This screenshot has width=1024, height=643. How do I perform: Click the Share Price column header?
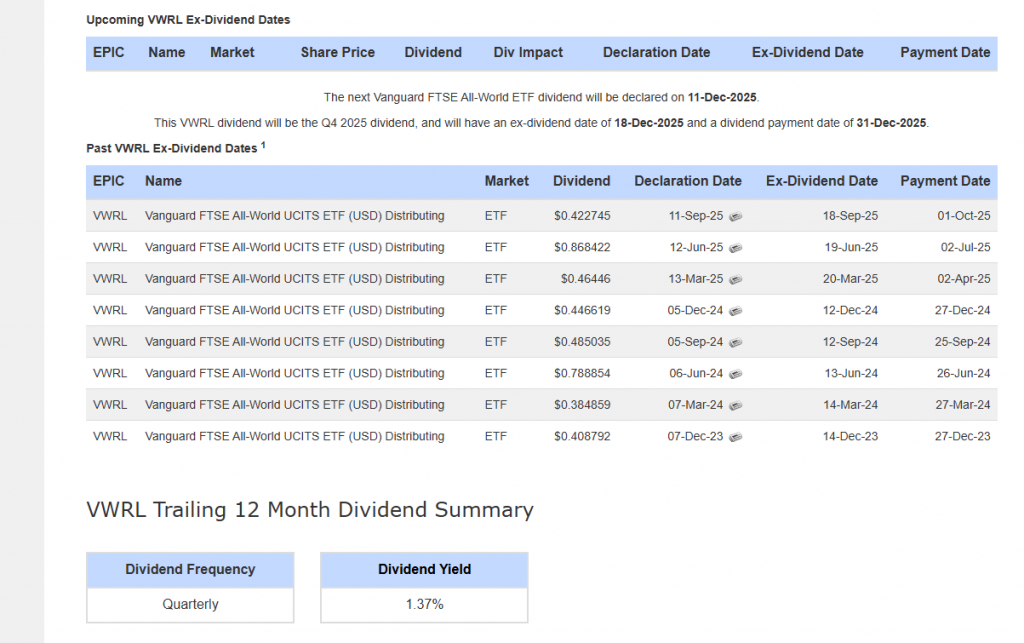(337, 52)
